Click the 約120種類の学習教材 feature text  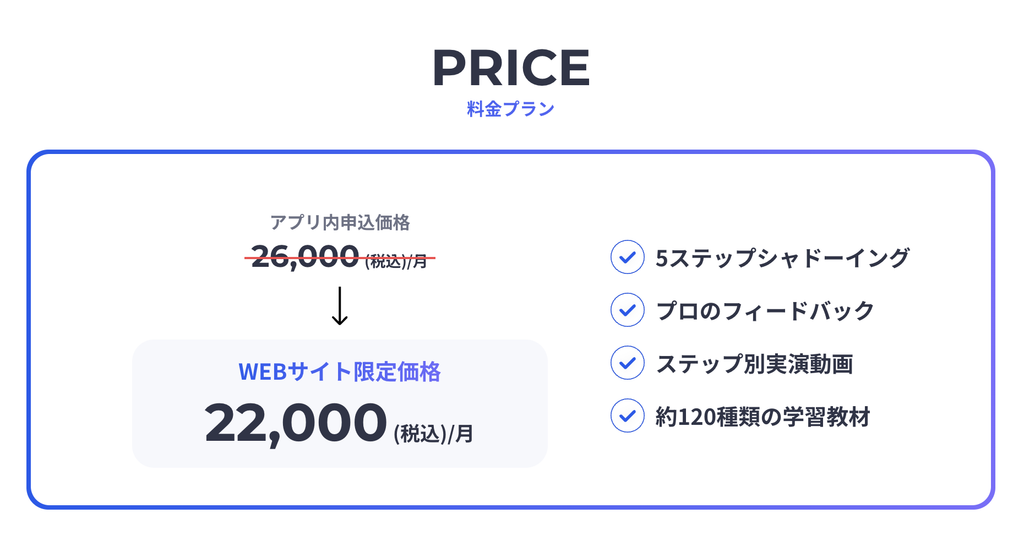pos(763,416)
